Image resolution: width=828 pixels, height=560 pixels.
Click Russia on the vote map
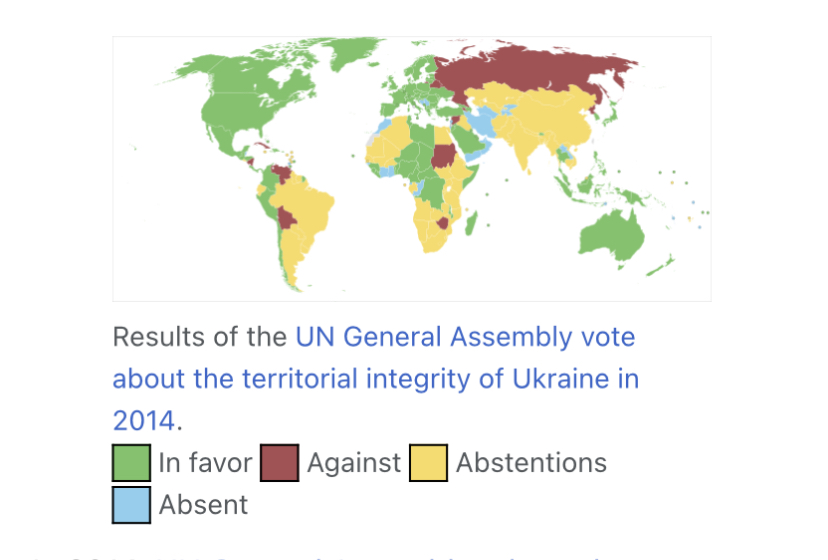tap(533, 69)
